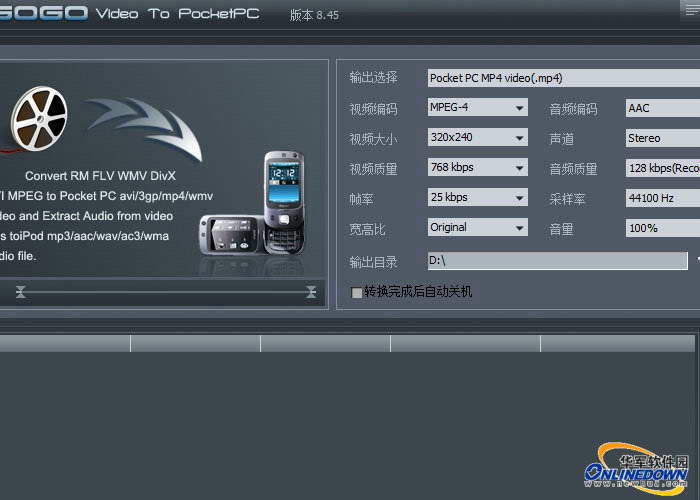Open the 100% volume dropdown
The image size is (700, 500).
coord(662,228)
